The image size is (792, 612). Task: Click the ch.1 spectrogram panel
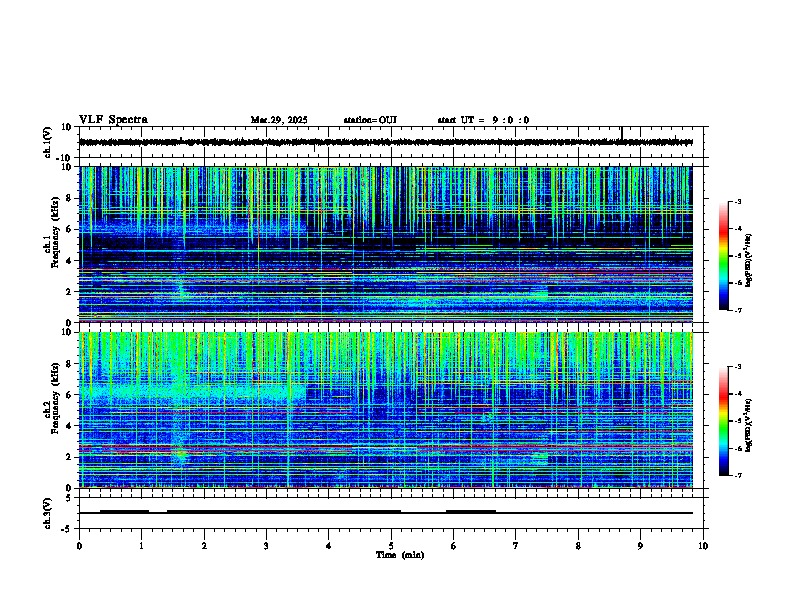point(386,244)
